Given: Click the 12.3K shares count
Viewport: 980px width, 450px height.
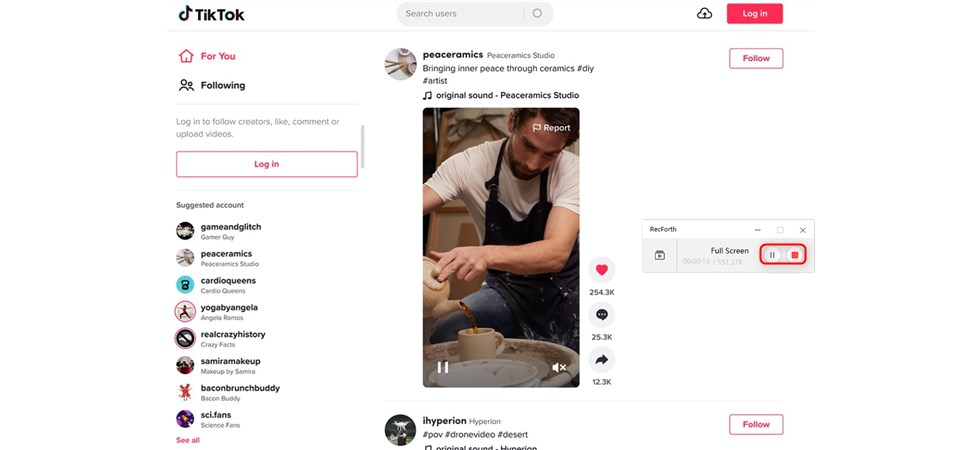Looking at the screenshot, I should (x=601, y=382).
